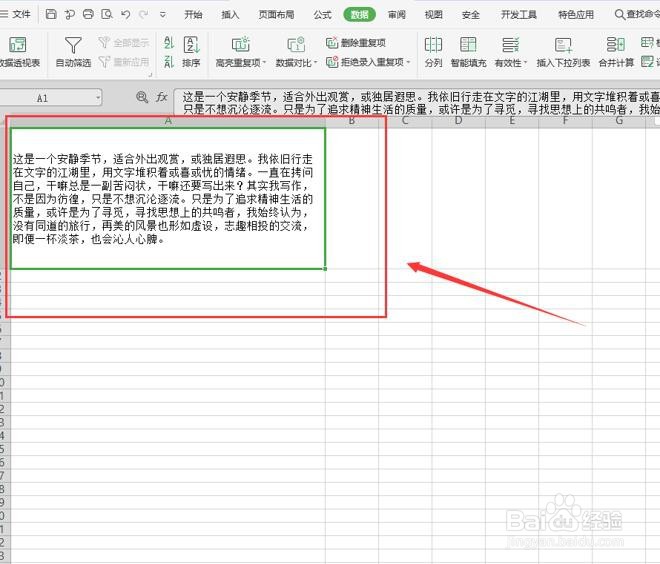Click the sort ascending A-Z icon
The height and width of the screenshot is (564, 660).
point(169,43)
